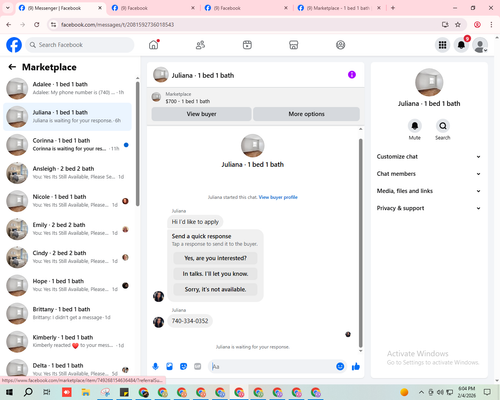The image size is (500, 400).
Task: Click the 740-334-0352 message bubble
Action: (190, 321)
